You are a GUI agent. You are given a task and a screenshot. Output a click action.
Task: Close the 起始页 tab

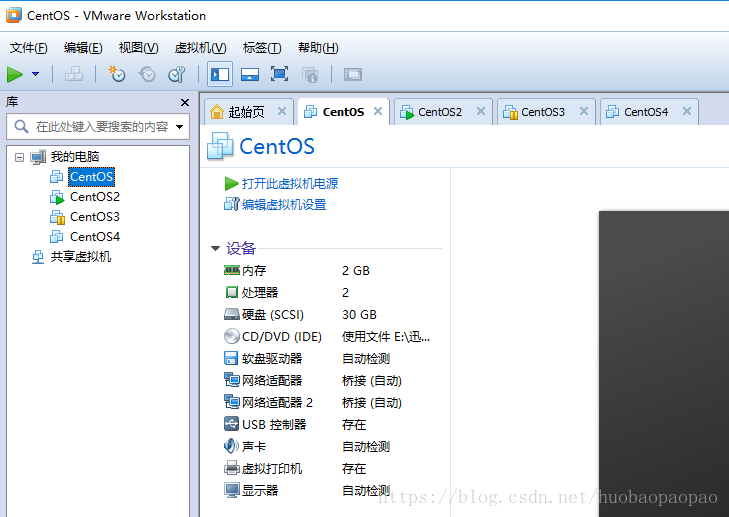point(282,111)
